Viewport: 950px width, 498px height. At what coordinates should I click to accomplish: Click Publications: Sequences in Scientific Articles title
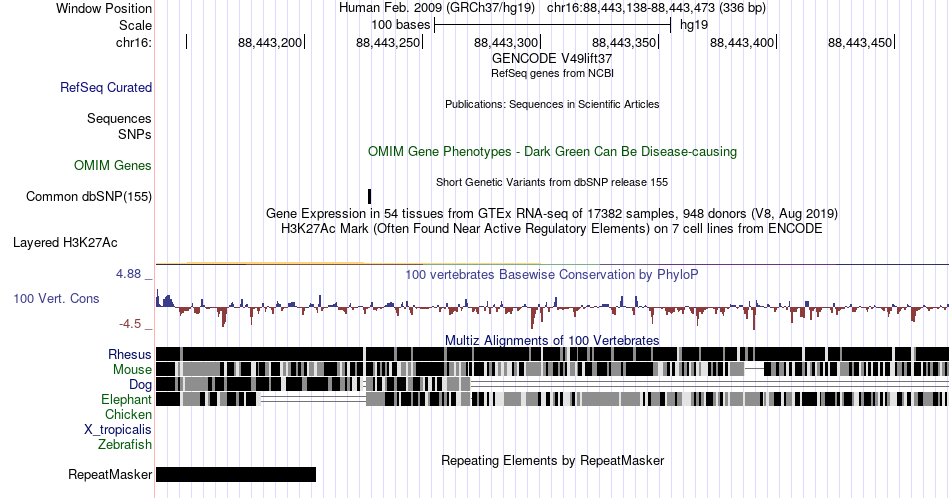pos(552,104)
